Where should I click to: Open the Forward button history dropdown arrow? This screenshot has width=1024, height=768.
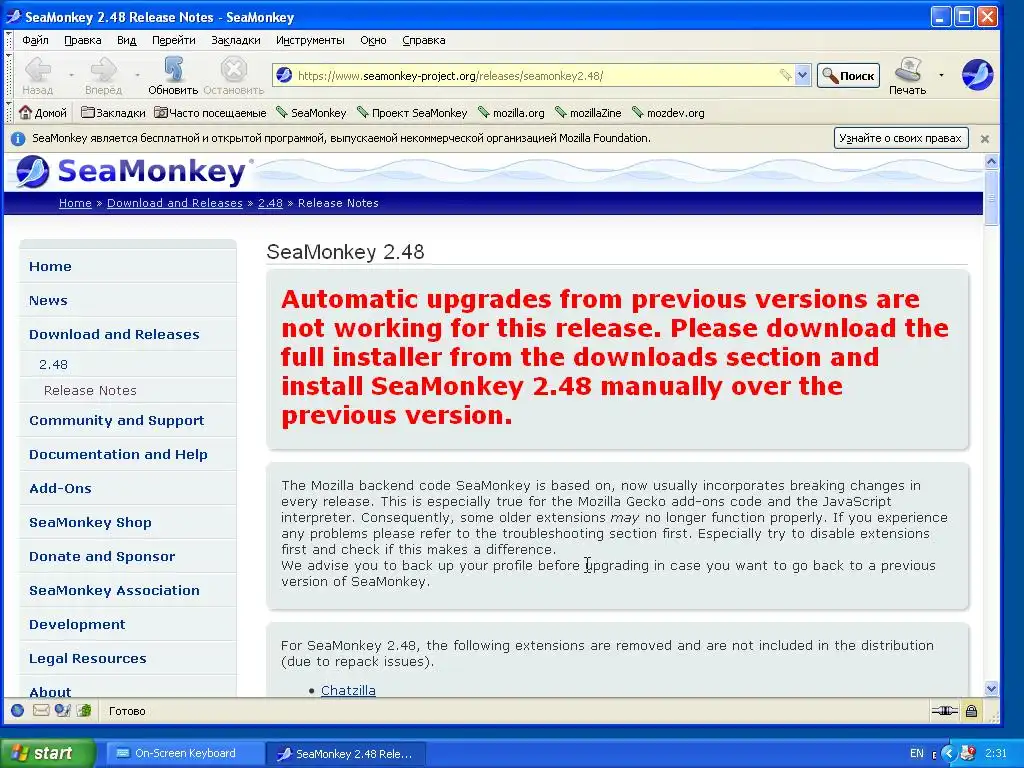tap(137, 75)
